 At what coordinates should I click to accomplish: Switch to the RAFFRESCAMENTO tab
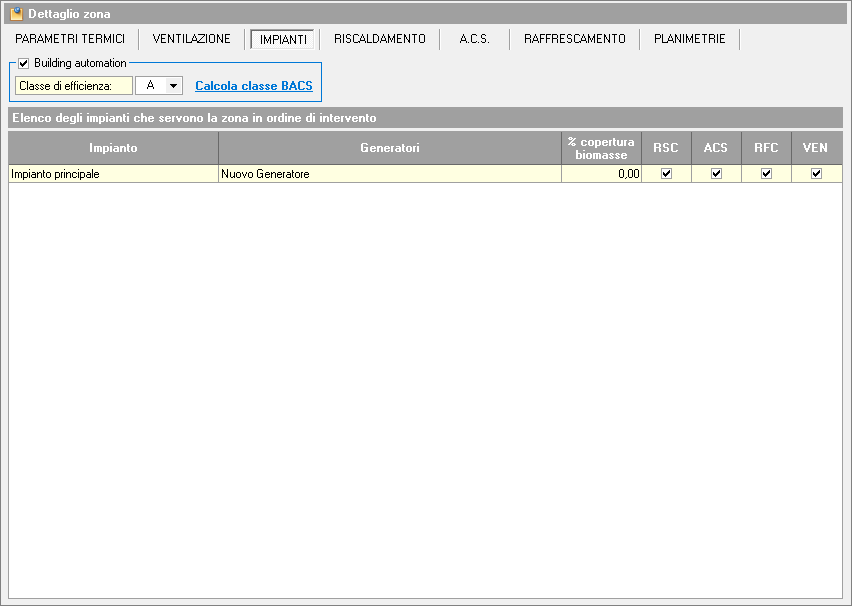(x=575, y=39)
